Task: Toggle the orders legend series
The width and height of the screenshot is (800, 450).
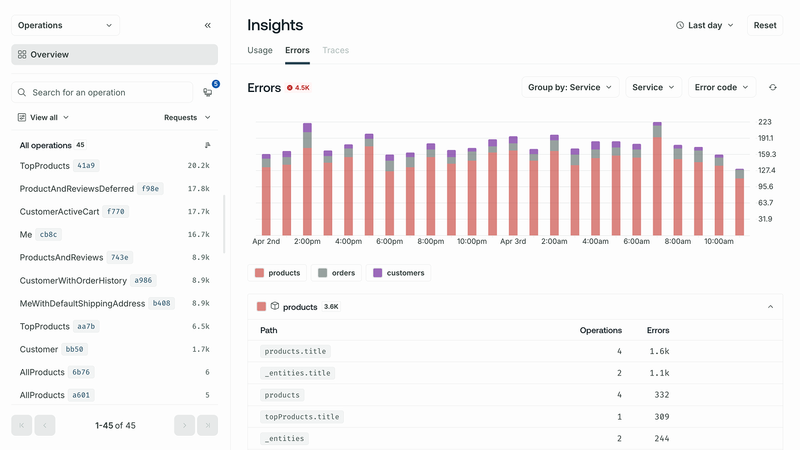Action: point(337,273)
